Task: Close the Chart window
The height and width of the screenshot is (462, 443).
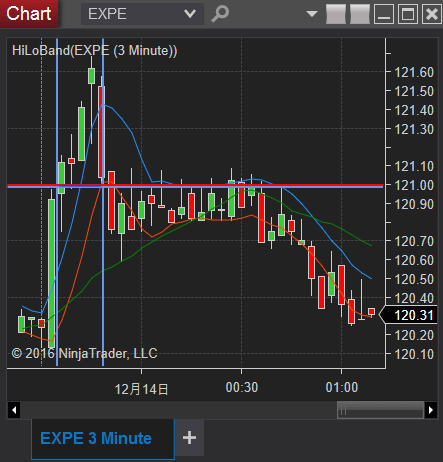Action: (432, 14)
